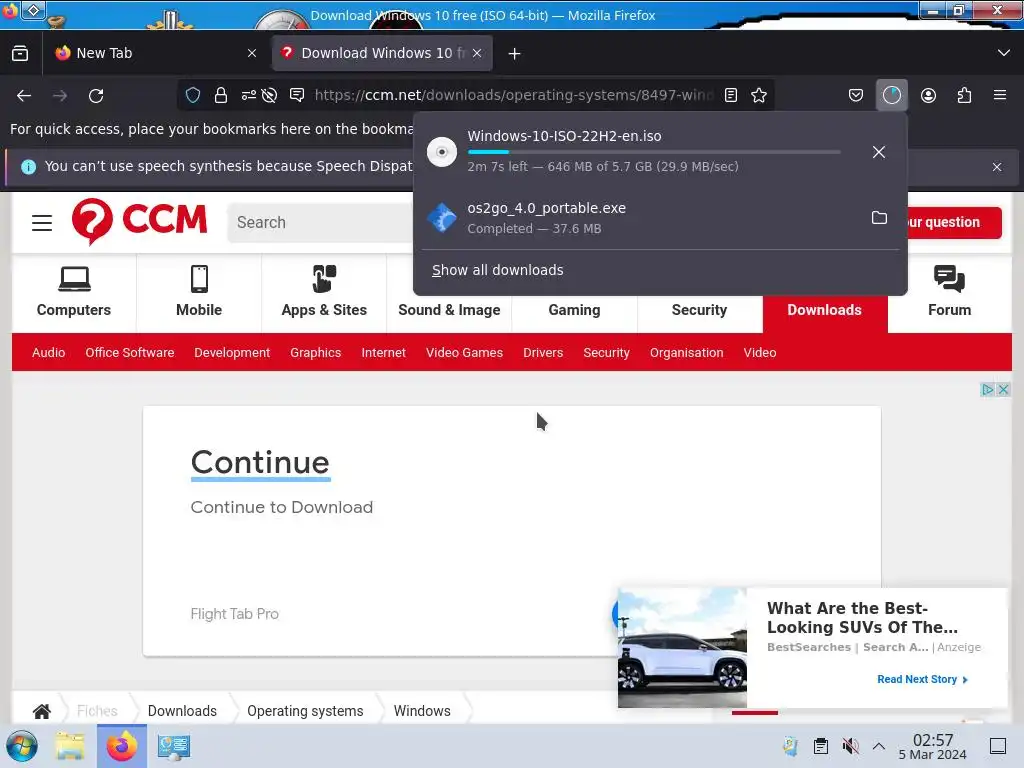Click the URL address bar
Viewport: 1024px width, 768px height.
pos(513,95)
